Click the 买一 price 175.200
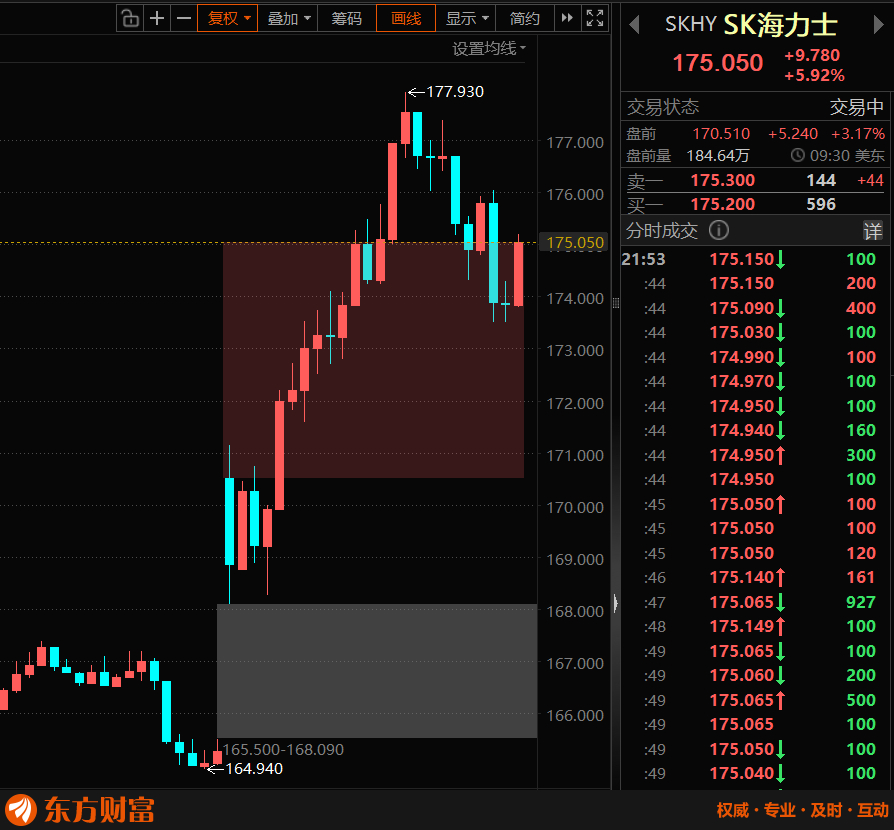Screen dimensions: 894x830 pos(722,204)
